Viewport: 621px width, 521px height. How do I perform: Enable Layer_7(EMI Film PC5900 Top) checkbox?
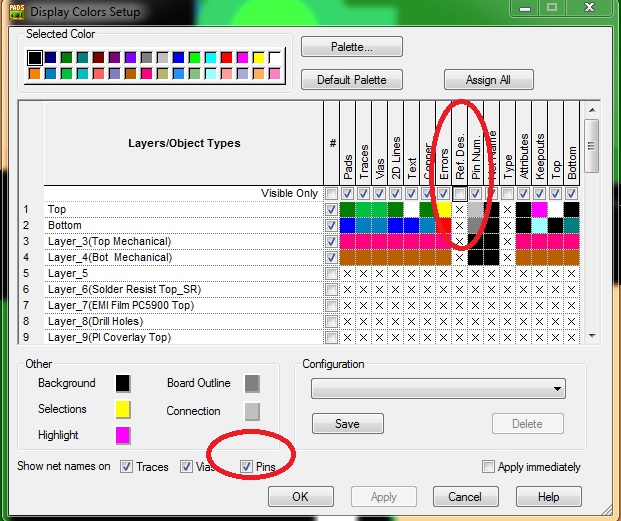(x=331, y=305)
